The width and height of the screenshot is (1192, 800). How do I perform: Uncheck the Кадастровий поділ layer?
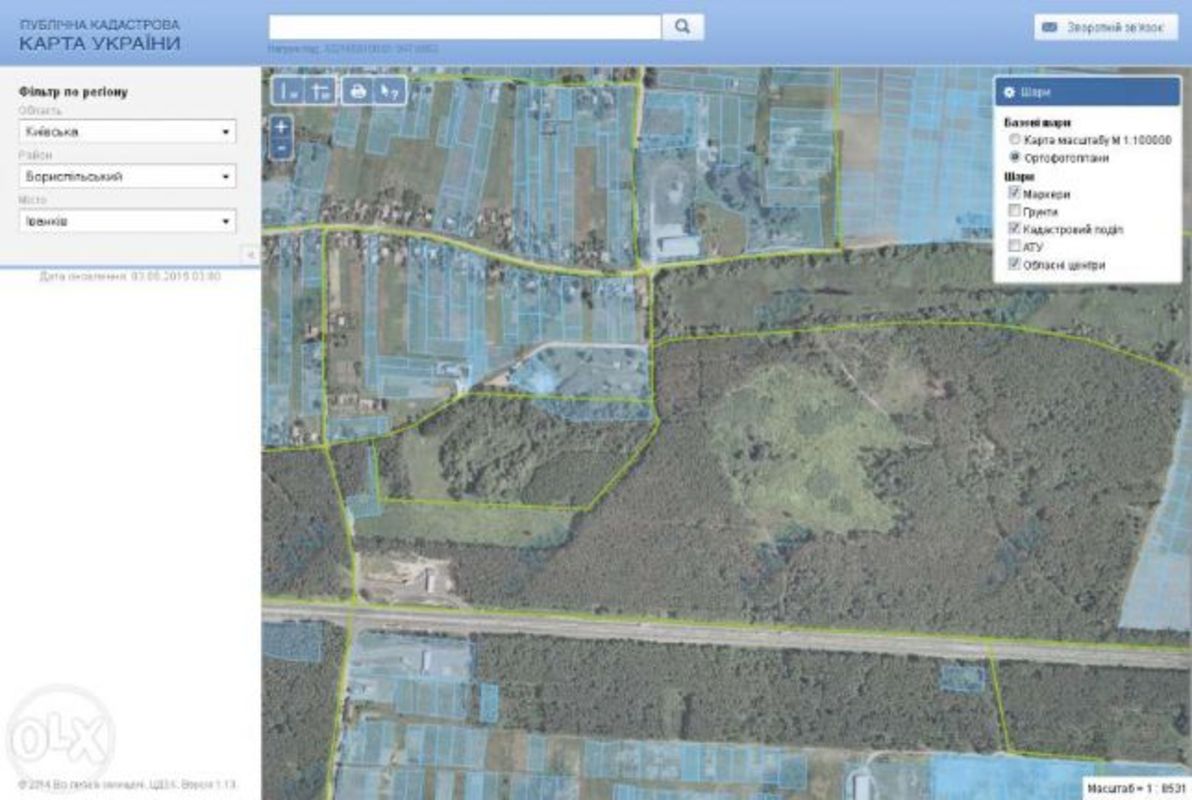point(1015,229)
